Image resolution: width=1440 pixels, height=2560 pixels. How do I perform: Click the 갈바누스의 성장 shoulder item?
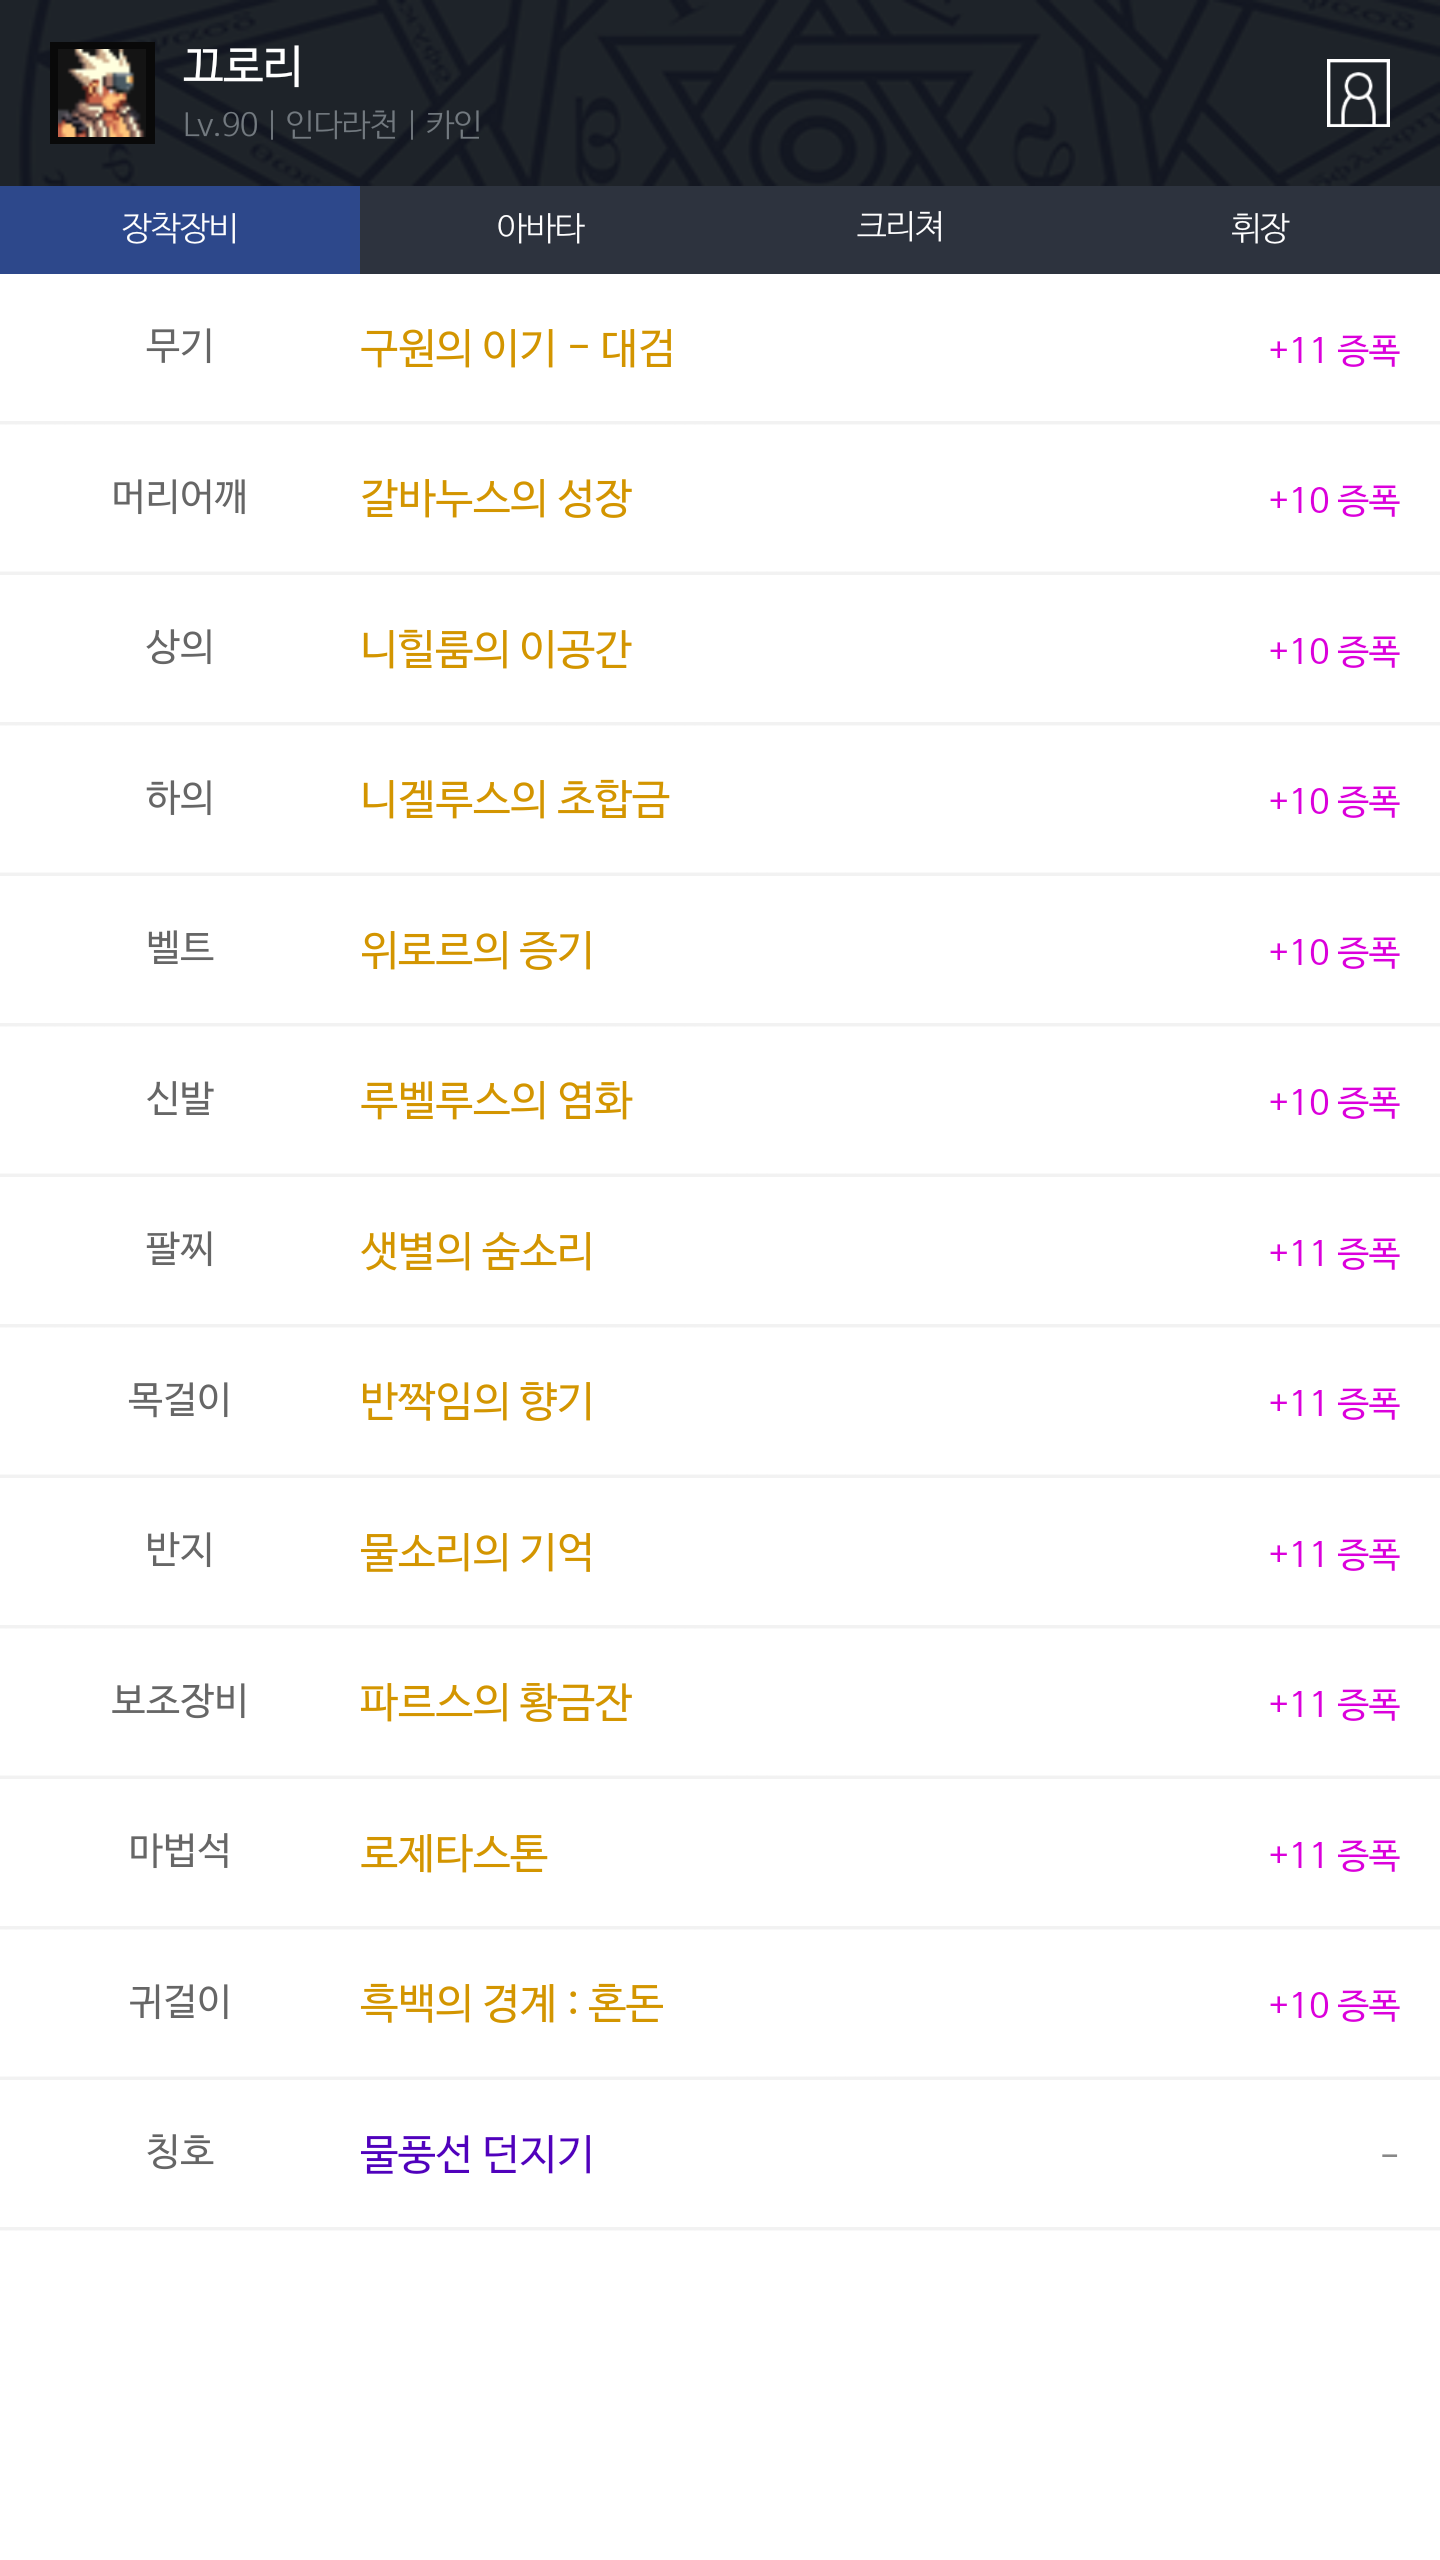click(x=496, y=499)
